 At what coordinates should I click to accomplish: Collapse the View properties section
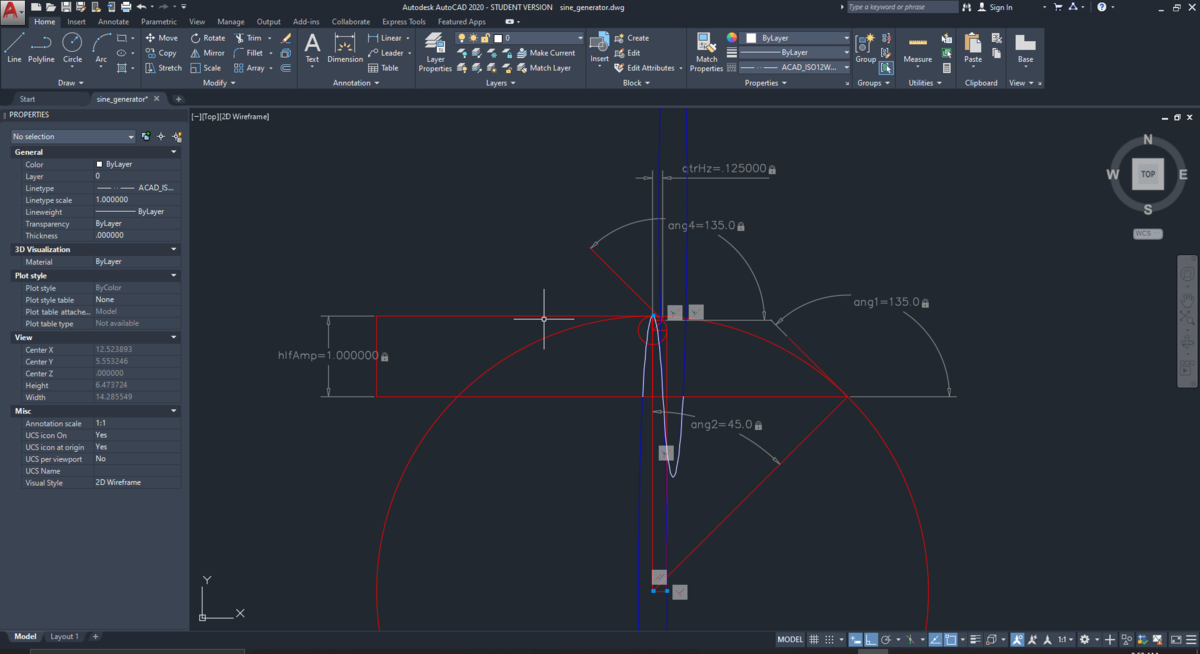(x=174, y=337)
